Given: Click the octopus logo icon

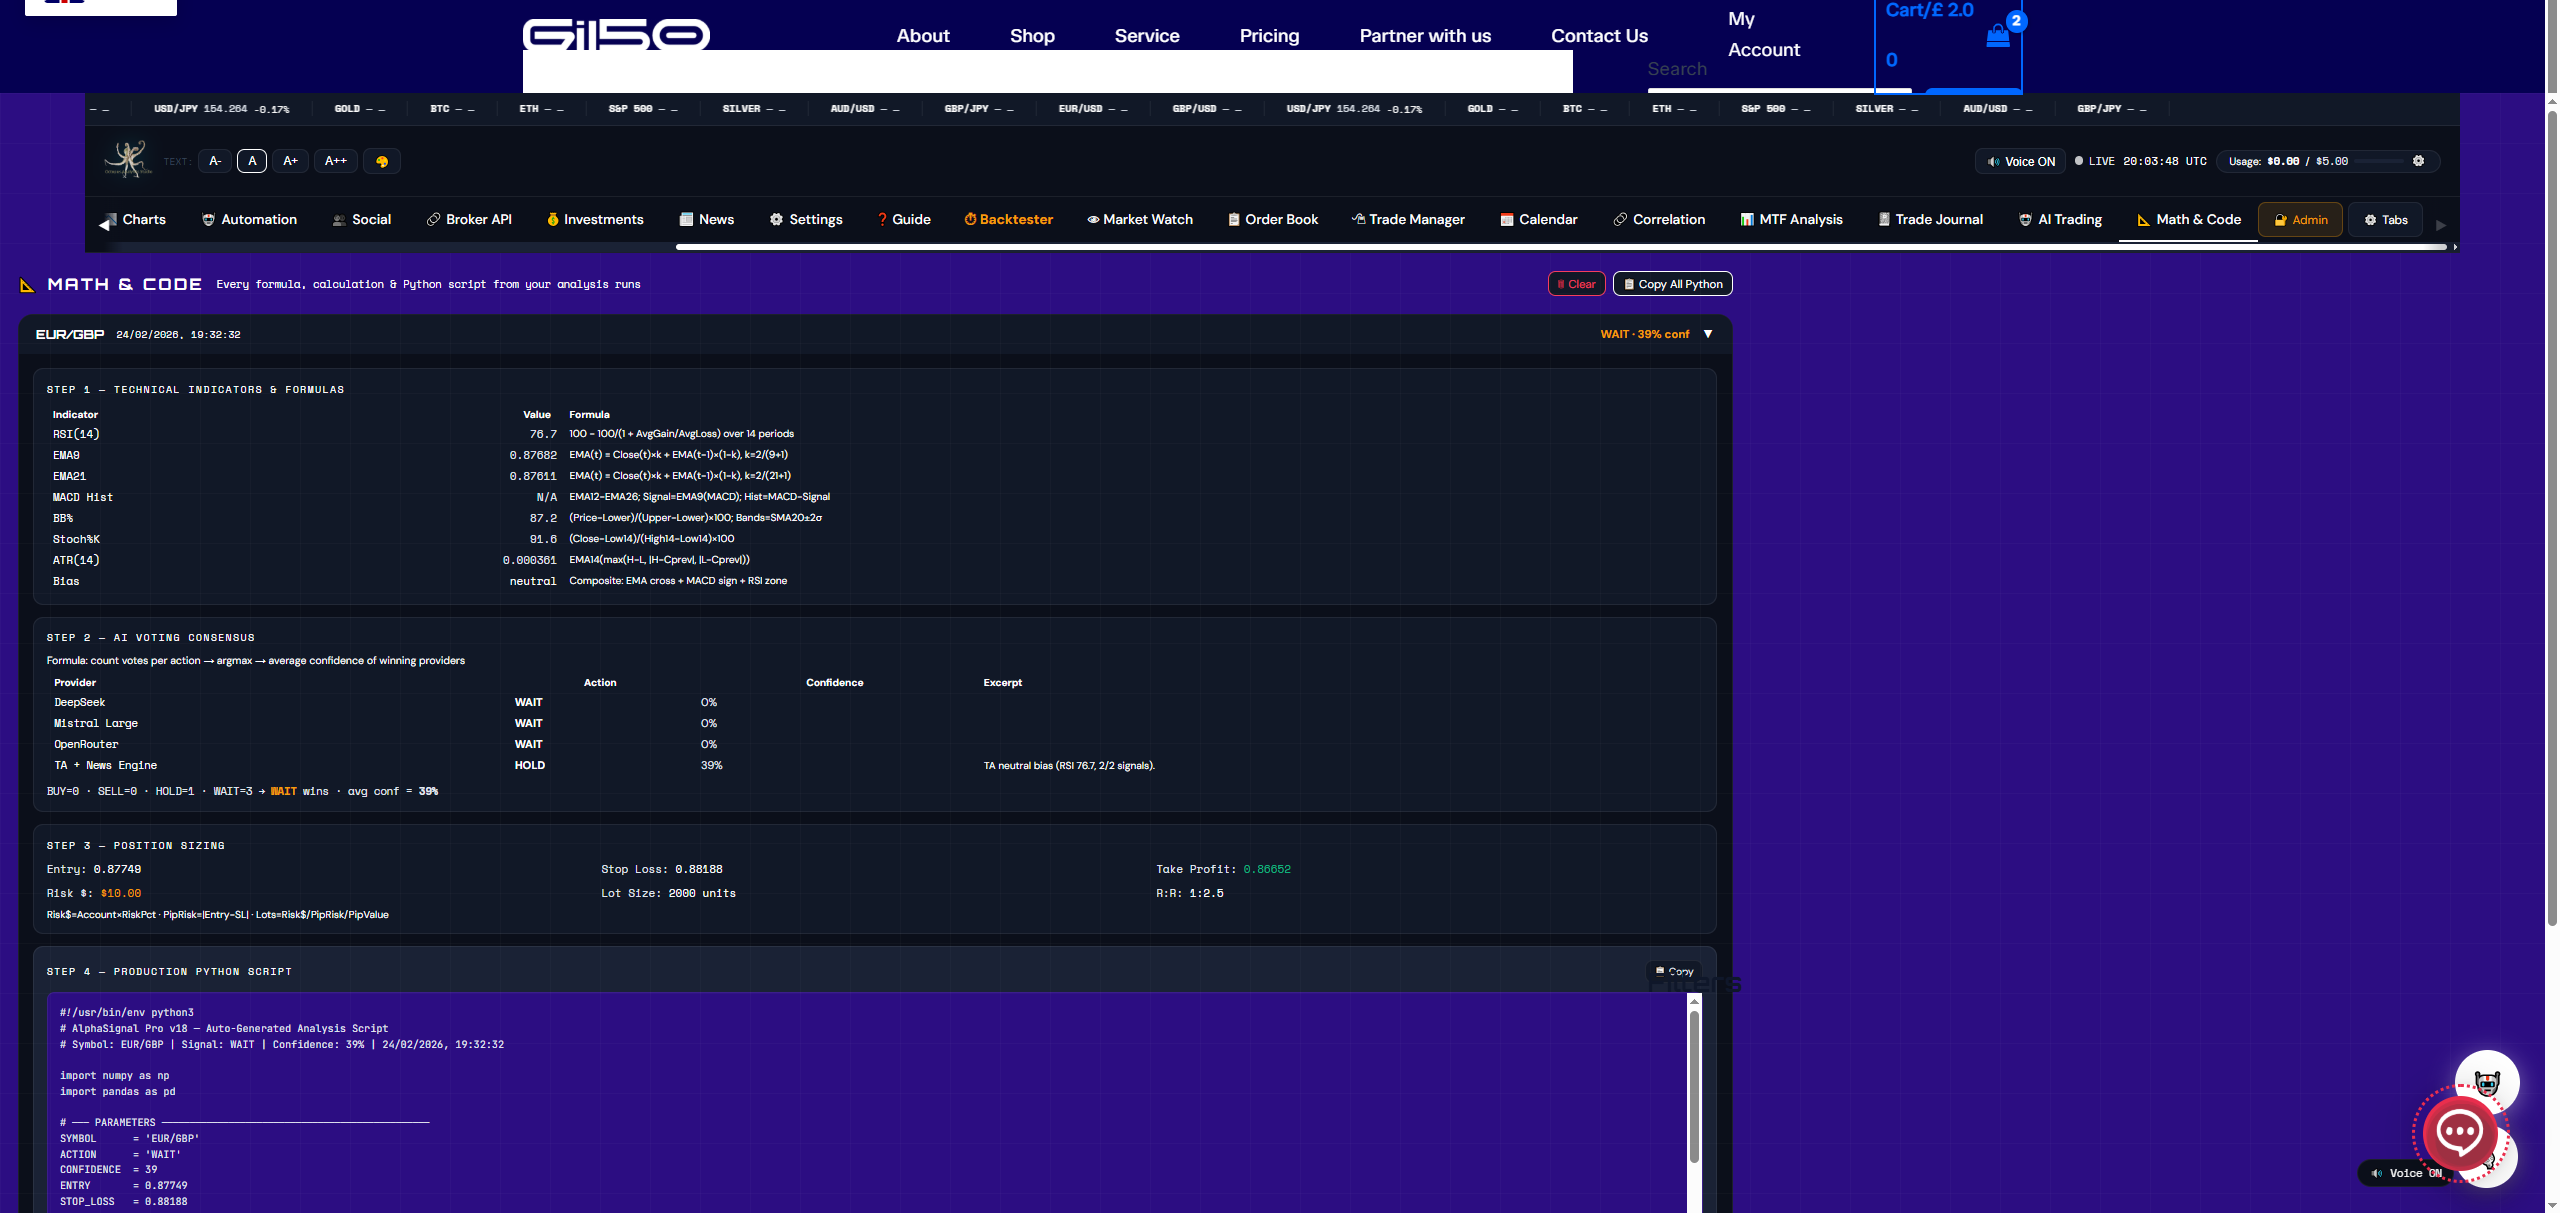Looking at the screenshot, I should point(128,159).
